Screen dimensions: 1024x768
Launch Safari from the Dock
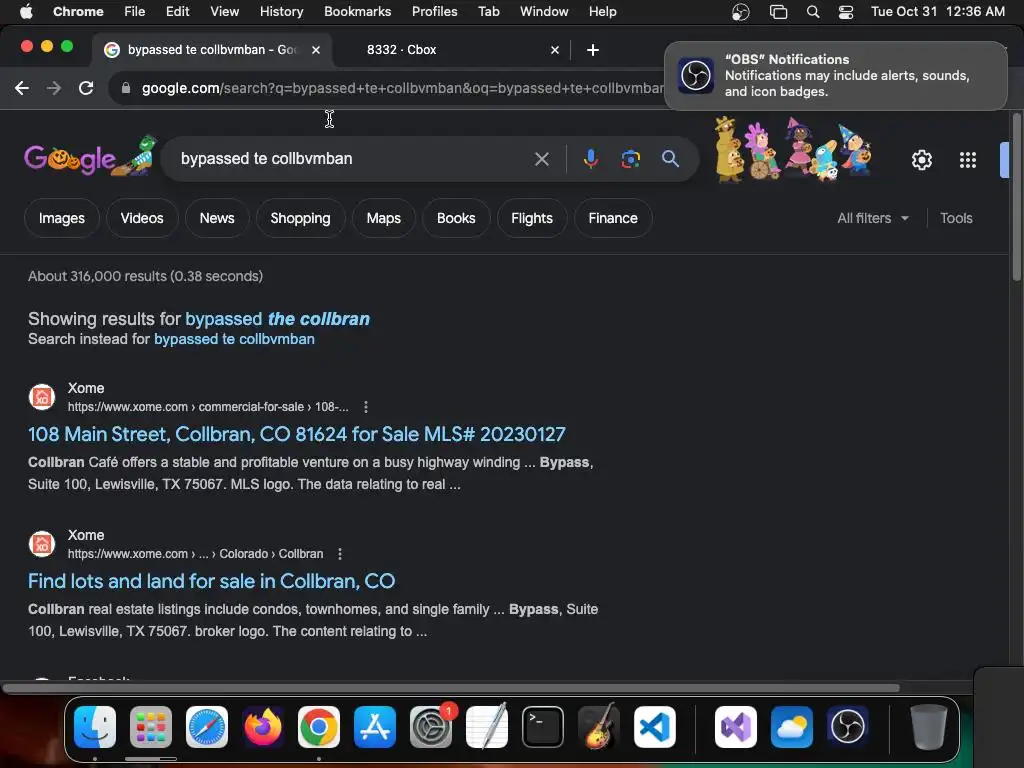pos(207,727)
